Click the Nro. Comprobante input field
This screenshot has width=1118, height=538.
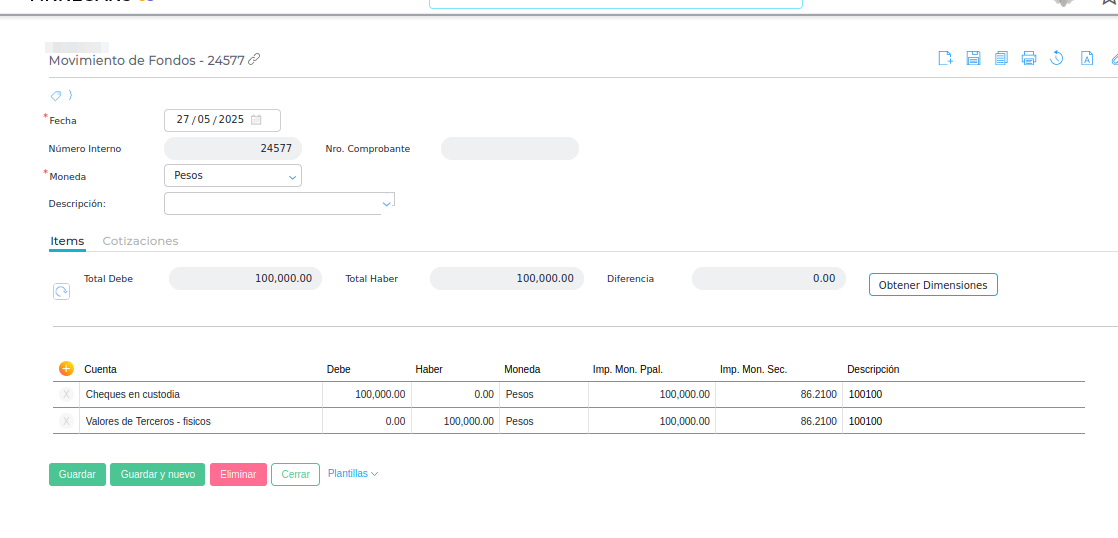click(x=509, y=149)
